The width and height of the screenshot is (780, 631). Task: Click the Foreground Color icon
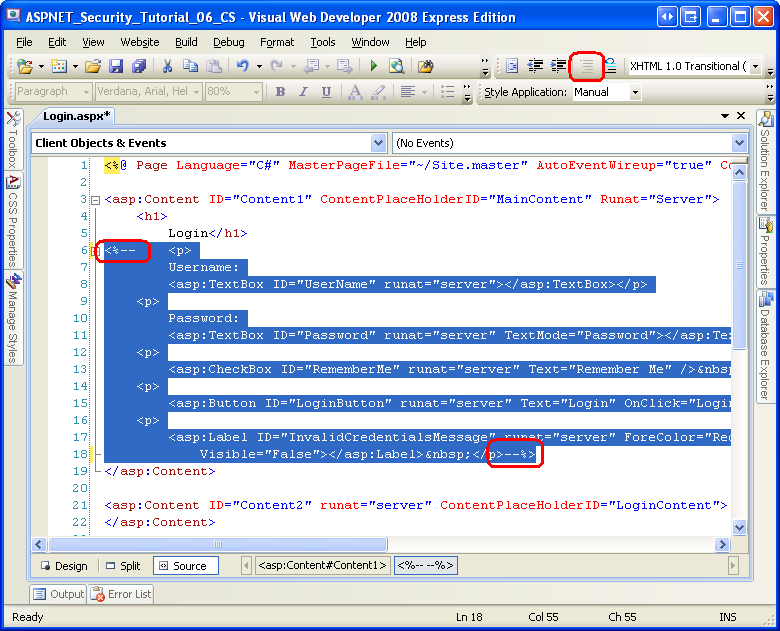pyautogui.click(x=355, y=92)
